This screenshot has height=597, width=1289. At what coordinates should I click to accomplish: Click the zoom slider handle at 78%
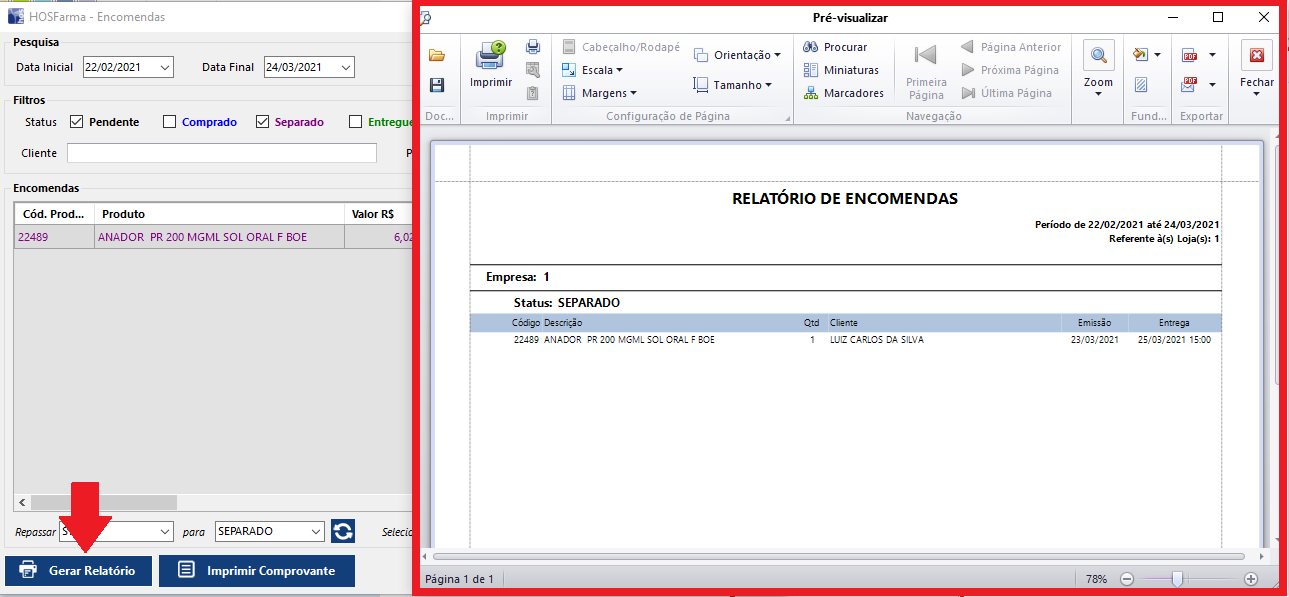[x=1178, y=579]
